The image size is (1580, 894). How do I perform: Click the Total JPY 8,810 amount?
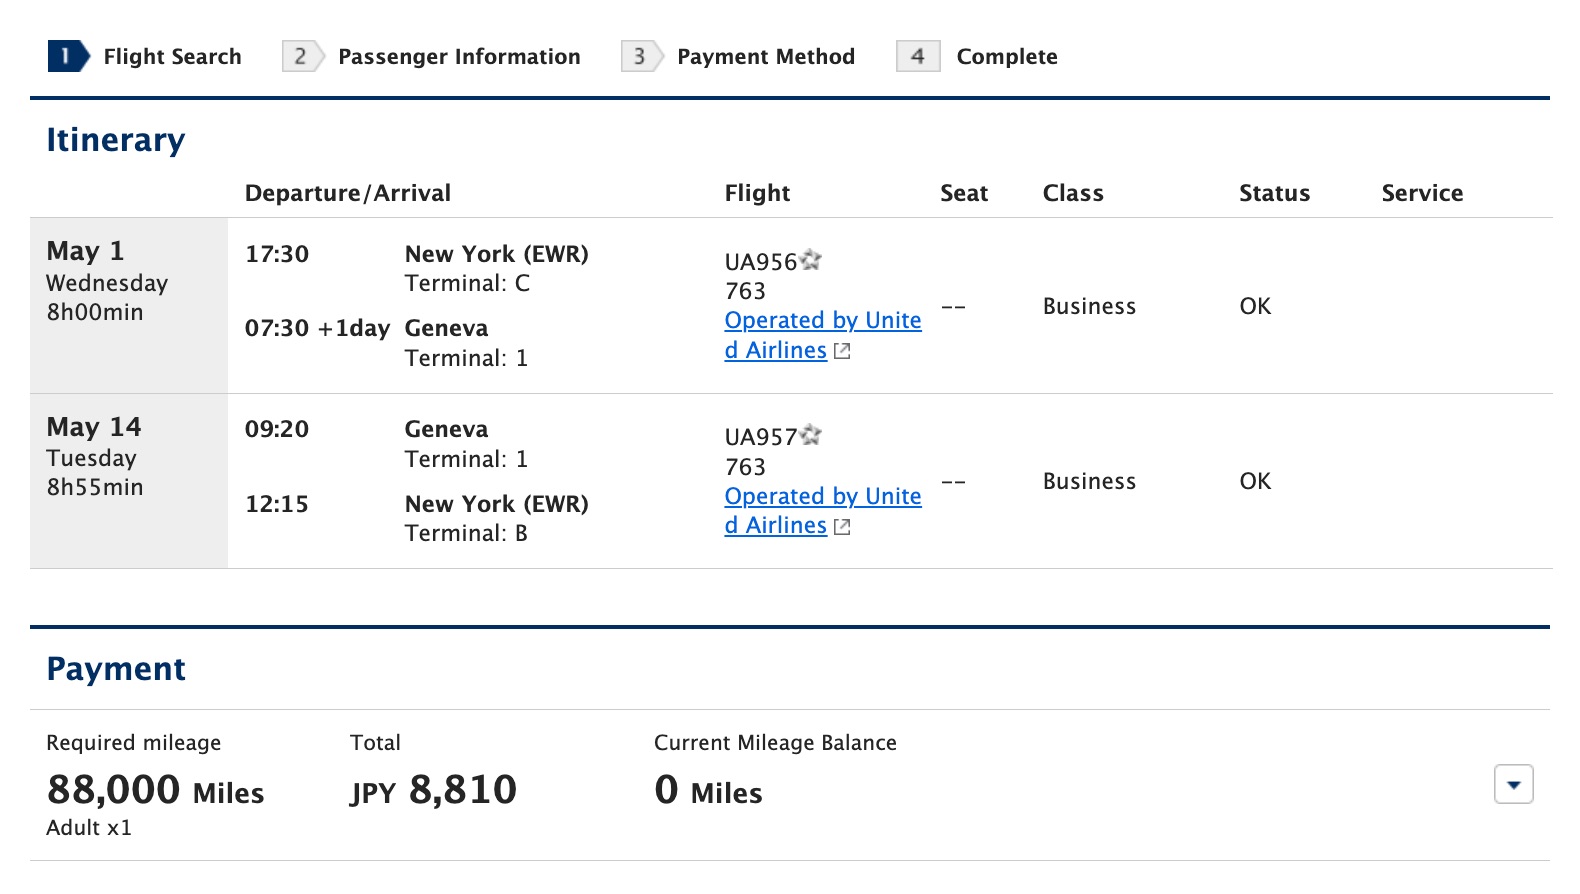433,789
